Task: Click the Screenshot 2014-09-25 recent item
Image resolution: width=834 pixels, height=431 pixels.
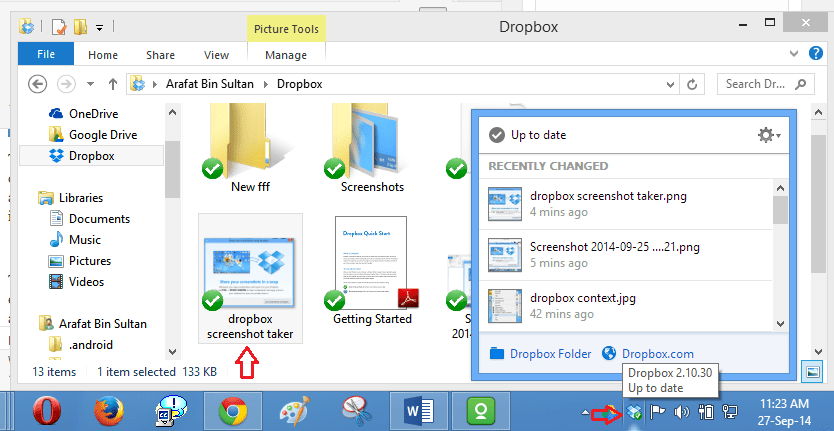Action: pyautogui.click(x=626, y=255)
